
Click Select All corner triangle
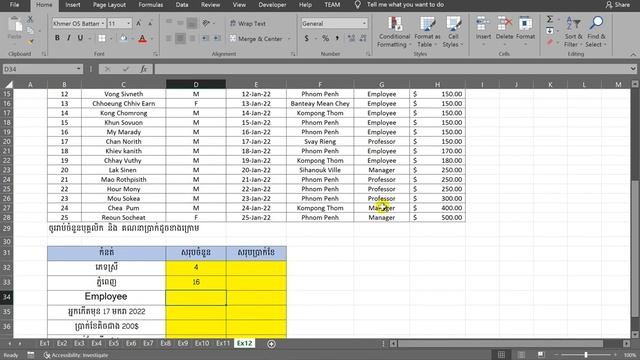coord(8,84)
